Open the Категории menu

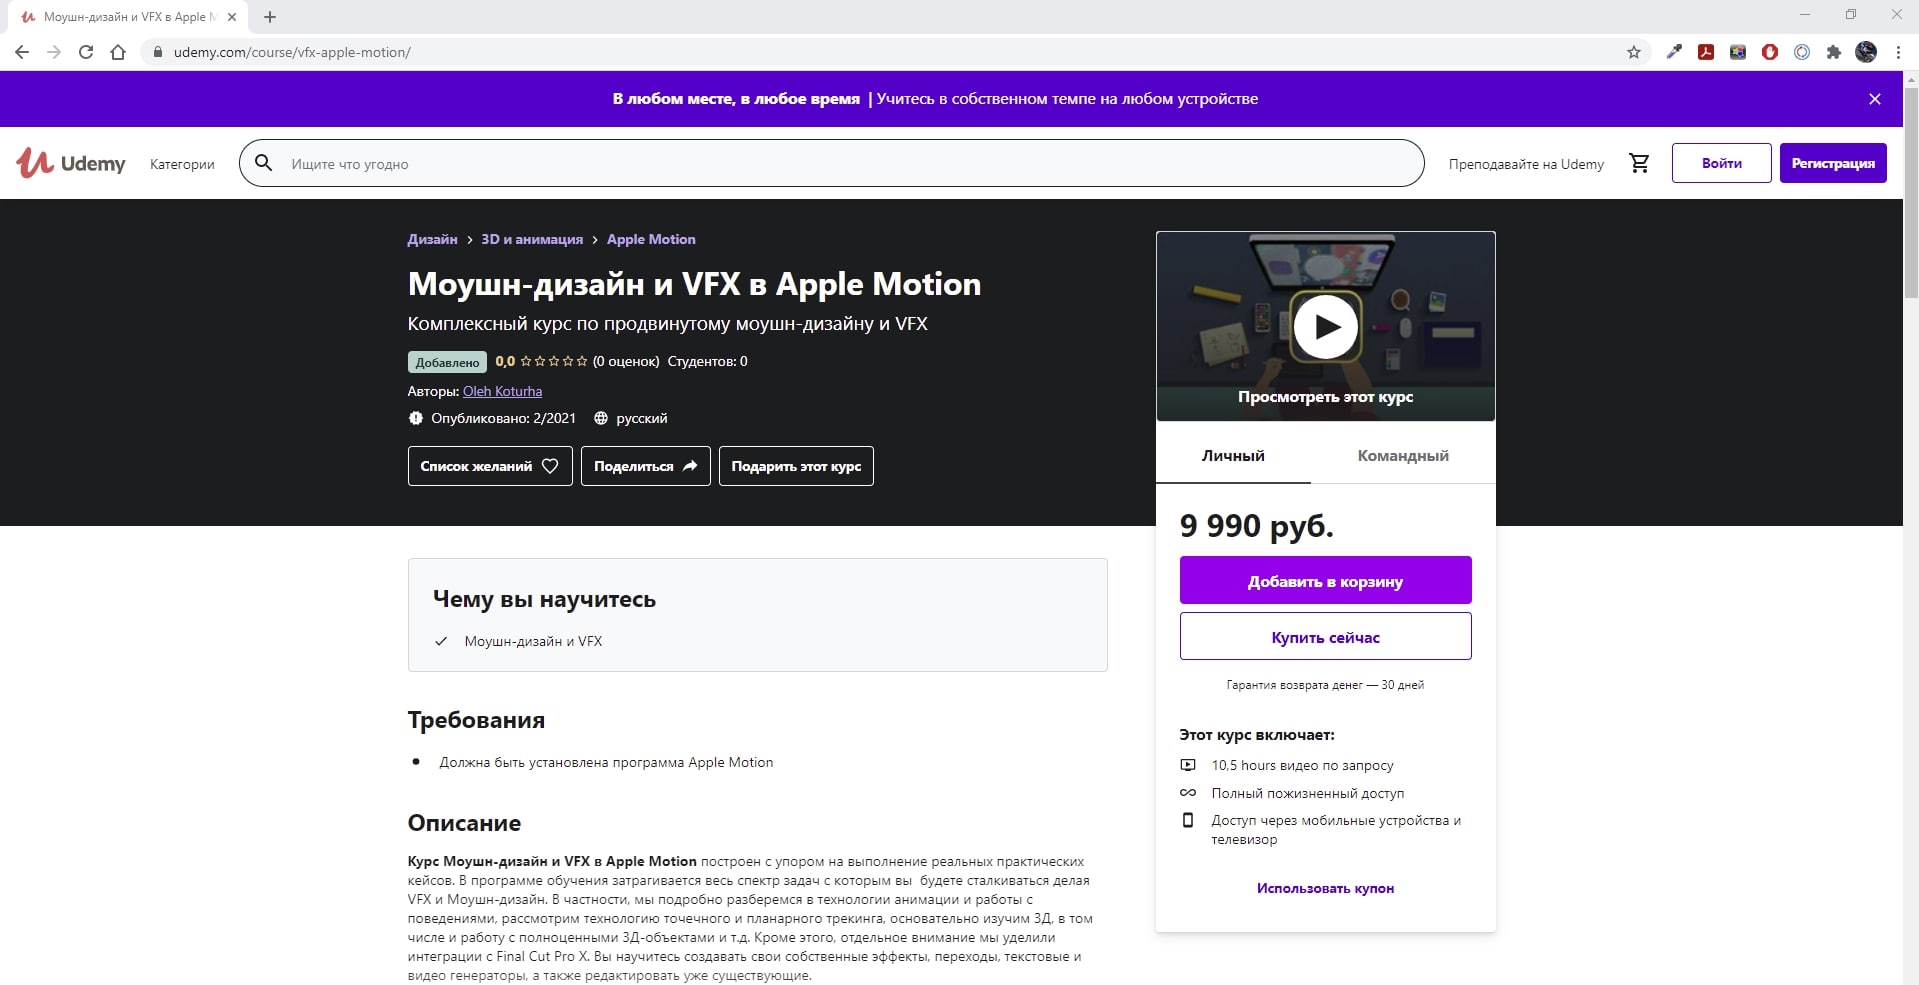182,164
